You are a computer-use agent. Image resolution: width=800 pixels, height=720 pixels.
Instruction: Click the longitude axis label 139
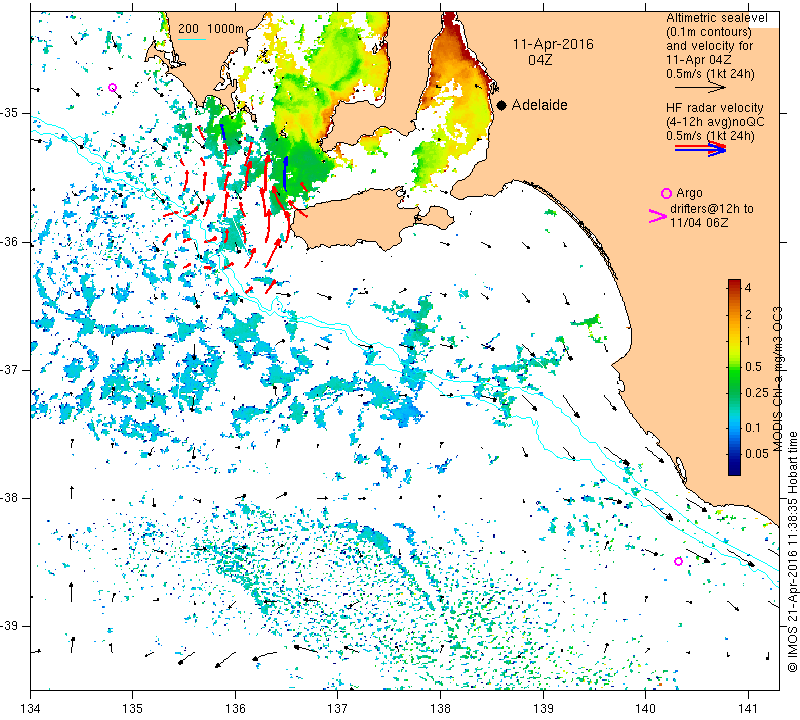coord(543,709)
